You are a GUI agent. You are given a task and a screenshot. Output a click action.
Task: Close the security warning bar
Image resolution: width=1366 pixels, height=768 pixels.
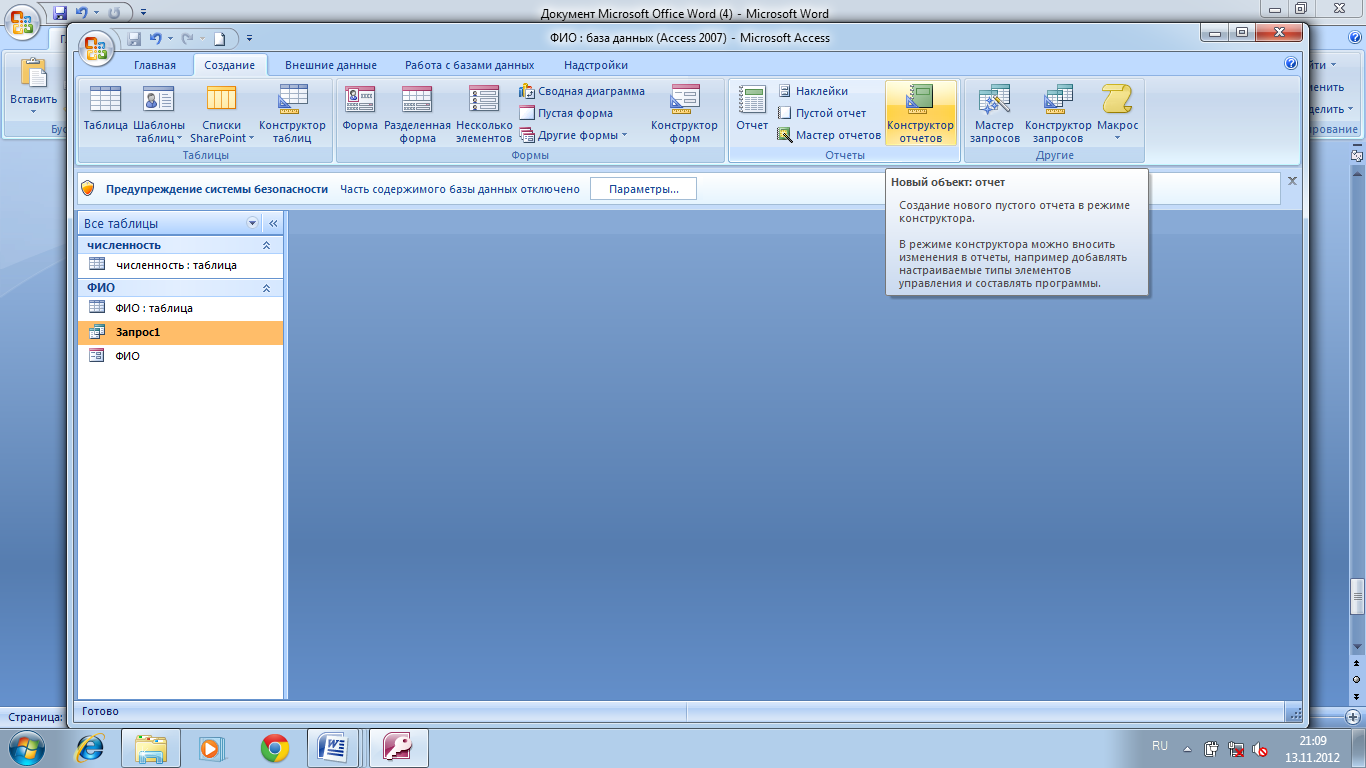click(1291, 181)
